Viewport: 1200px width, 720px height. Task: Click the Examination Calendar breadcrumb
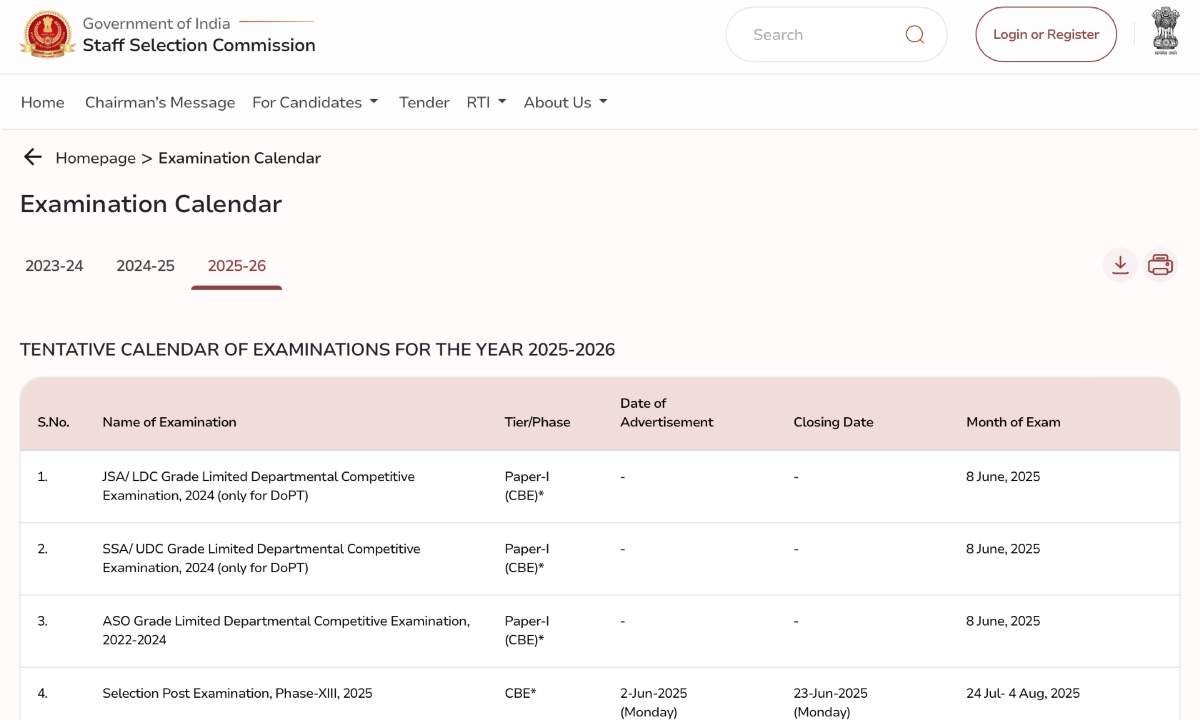(239, 158)
